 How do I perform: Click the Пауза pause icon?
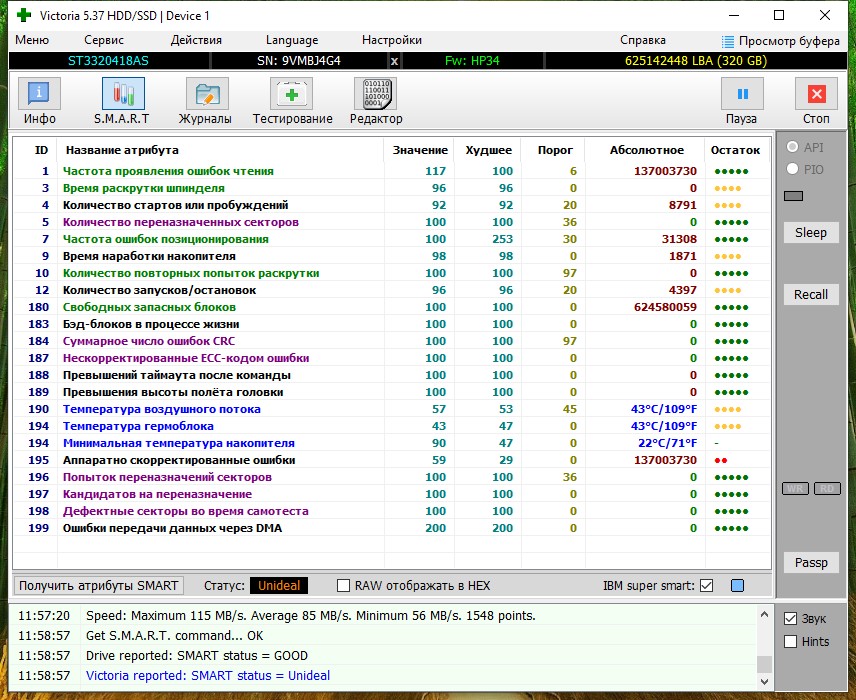coord(742,94)
